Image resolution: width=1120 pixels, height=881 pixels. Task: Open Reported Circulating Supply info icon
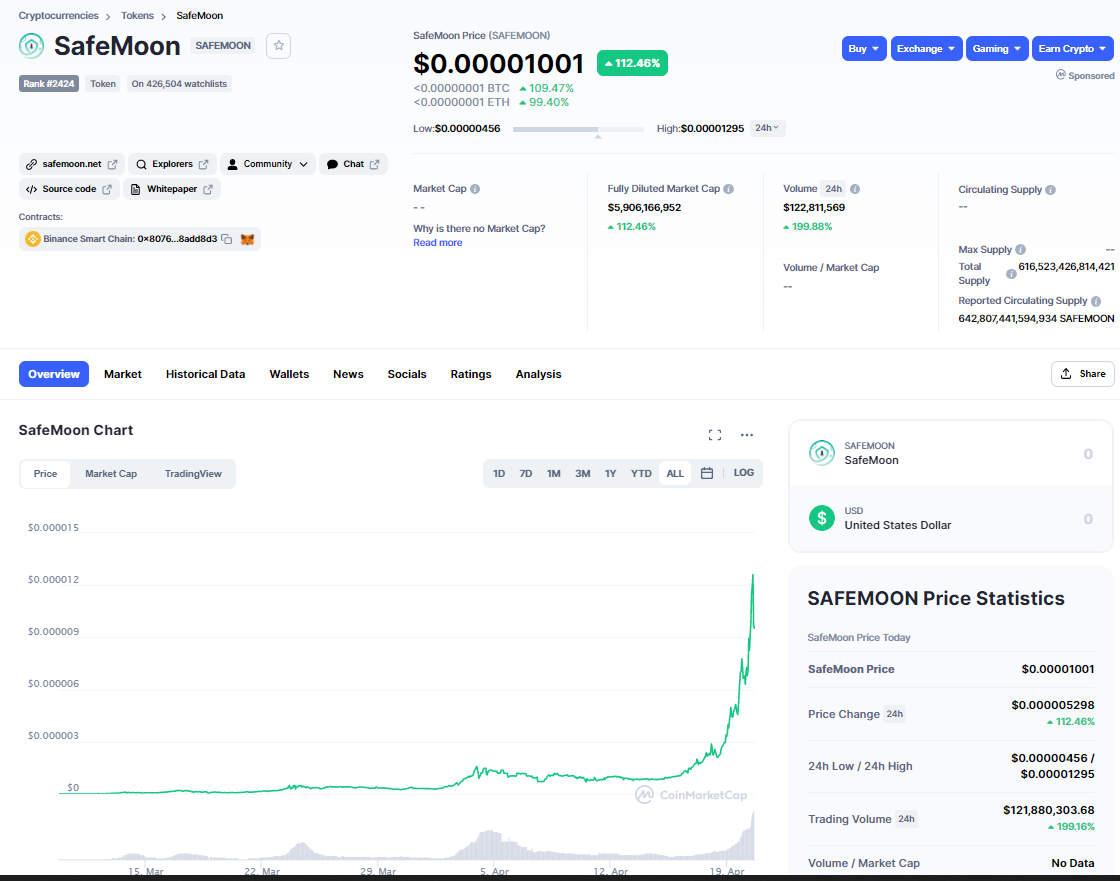click(1096, 301)
